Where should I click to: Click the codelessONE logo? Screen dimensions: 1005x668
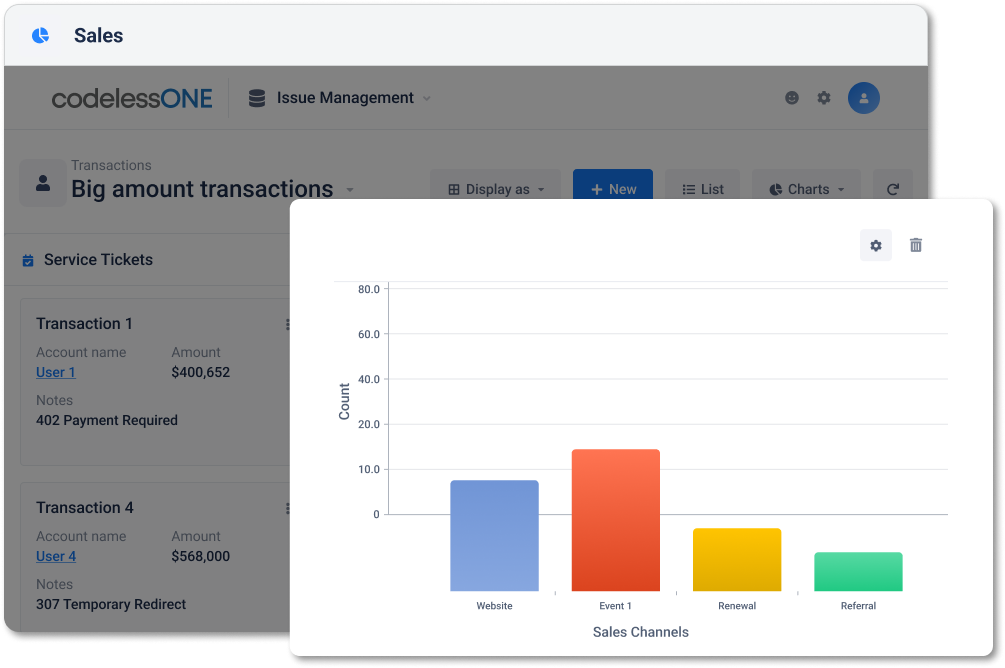tap(132, 99)
